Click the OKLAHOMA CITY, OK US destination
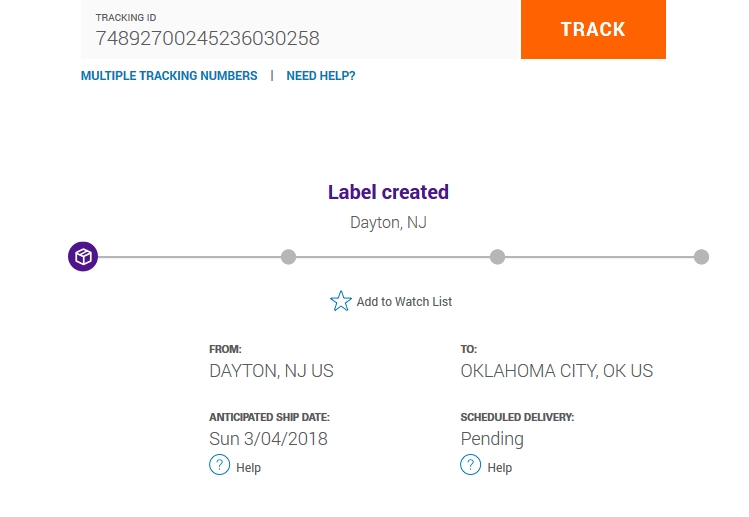Image resolution: width=749 pixels, height=517 pixels. coord(556,371)
